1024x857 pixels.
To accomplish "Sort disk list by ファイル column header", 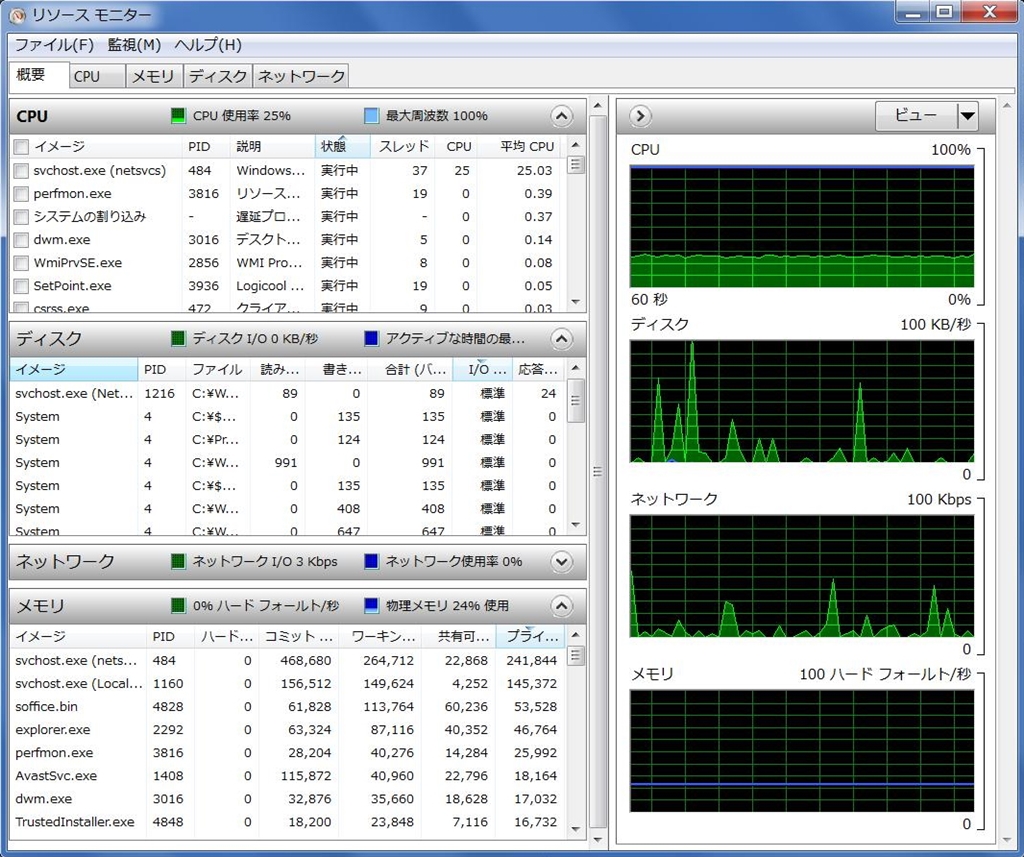I will click(217, 369).
